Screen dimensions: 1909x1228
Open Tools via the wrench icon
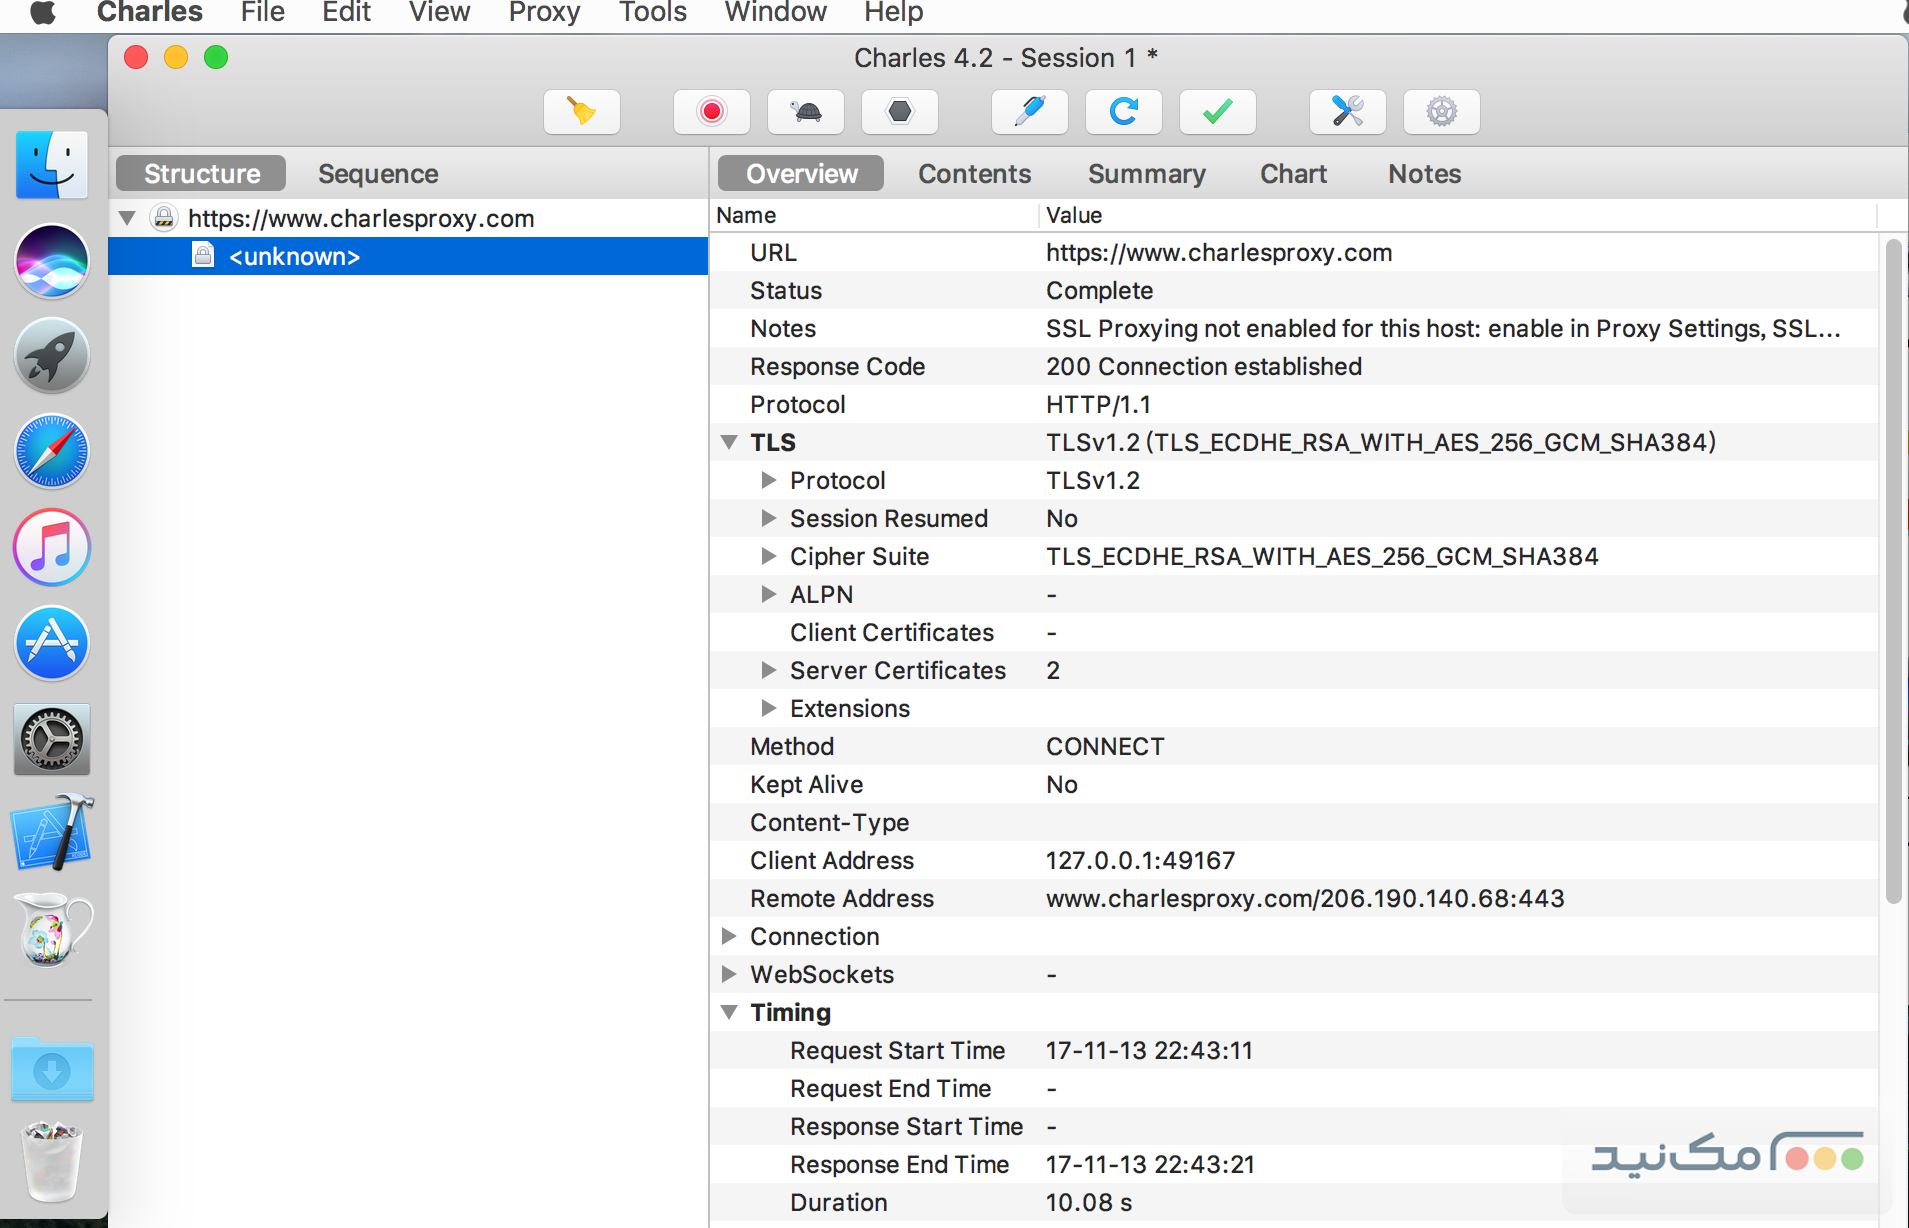(1347, 112)
